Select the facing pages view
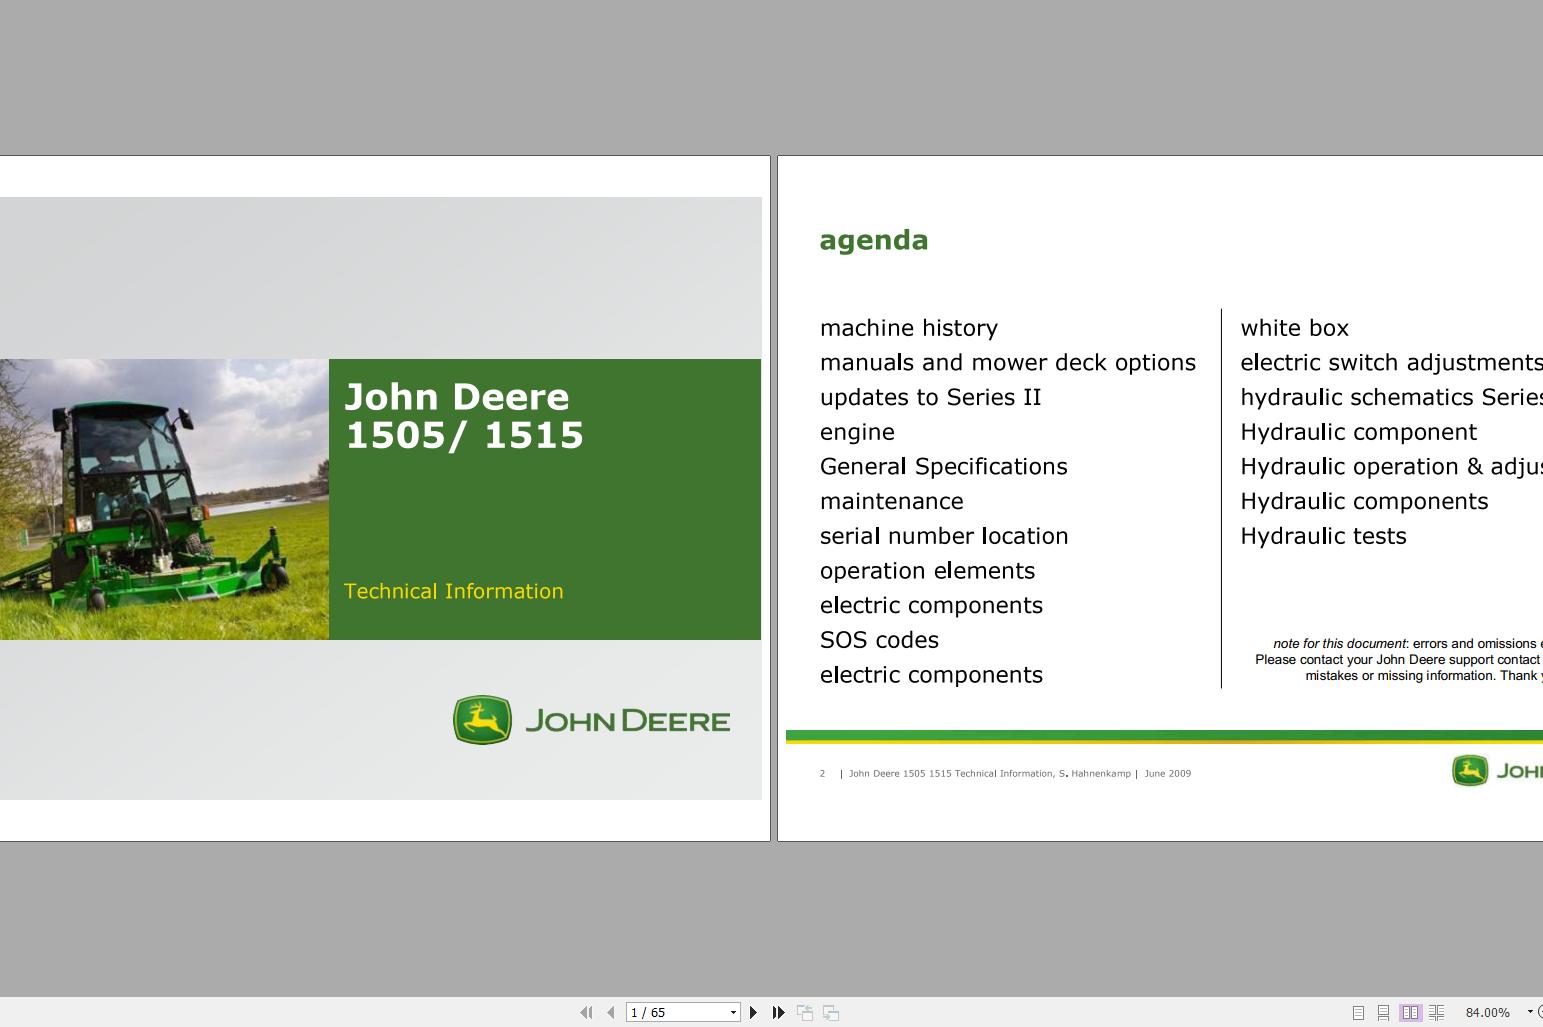1543x1027 pixels. tap(1410, 1012)
